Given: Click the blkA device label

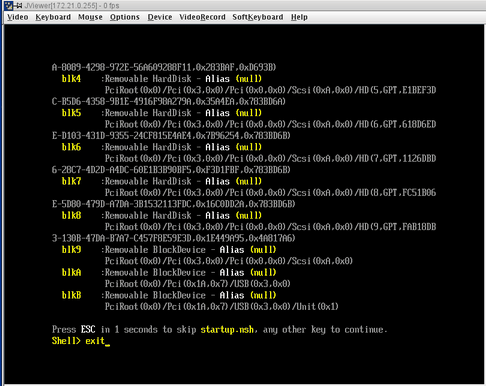Looking at the screenshot, I should [x=71, y=273].
